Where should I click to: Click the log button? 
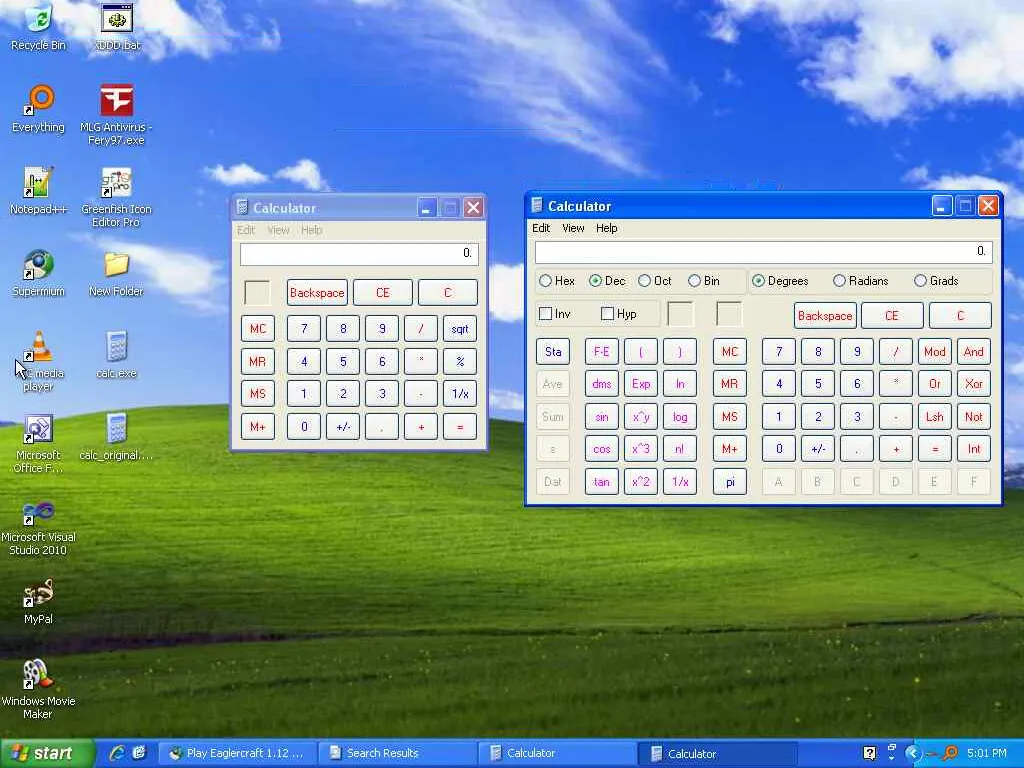(x=680, y=417)
